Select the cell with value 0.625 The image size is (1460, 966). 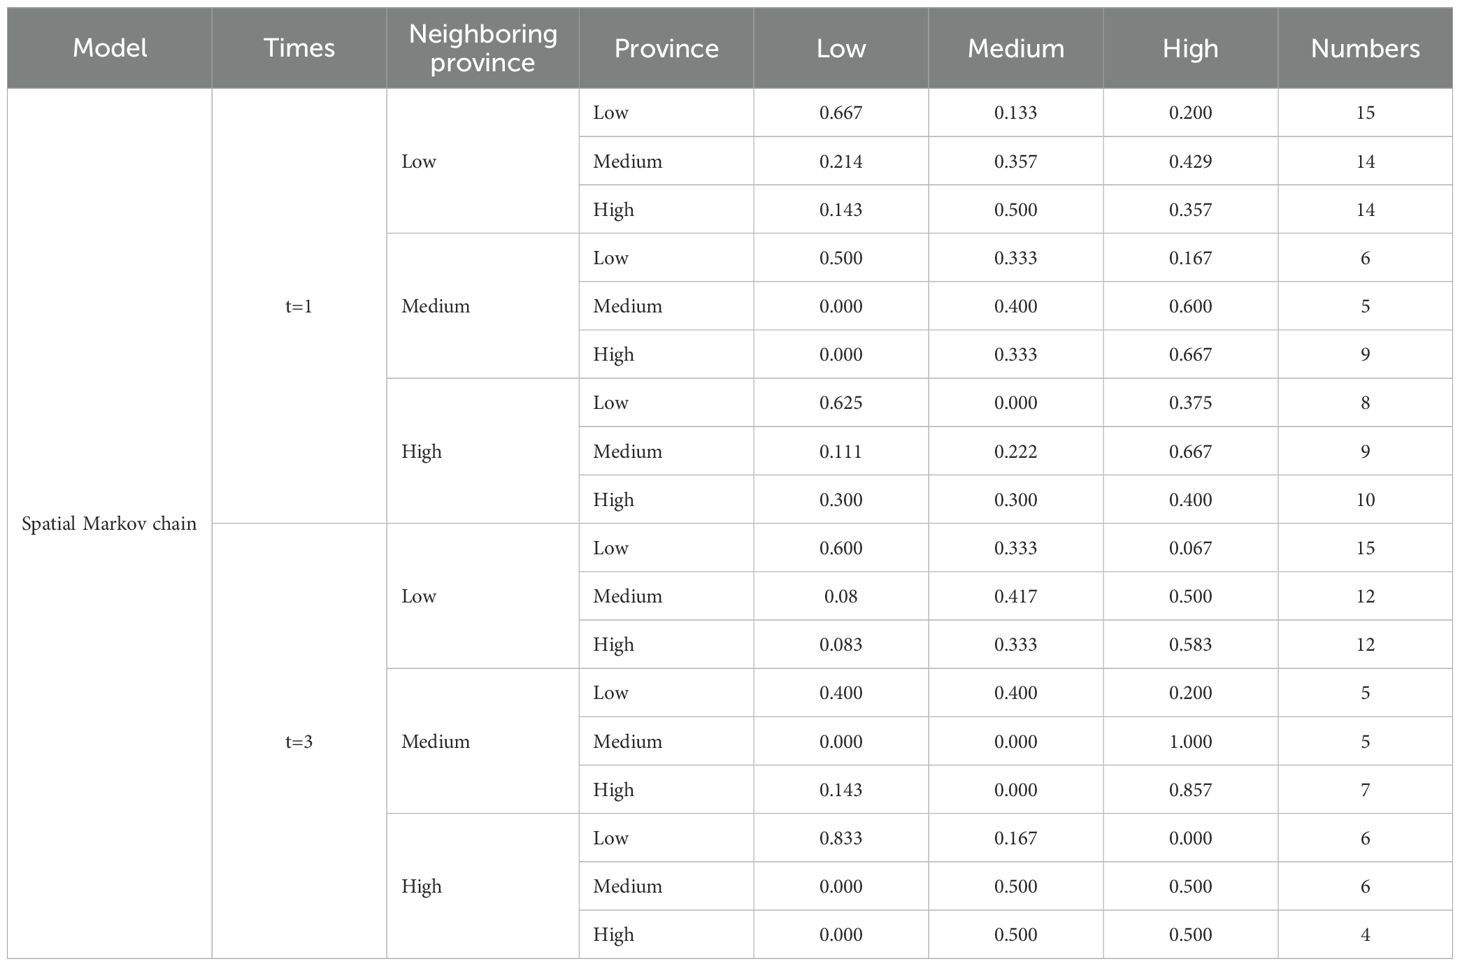[841, 403]
